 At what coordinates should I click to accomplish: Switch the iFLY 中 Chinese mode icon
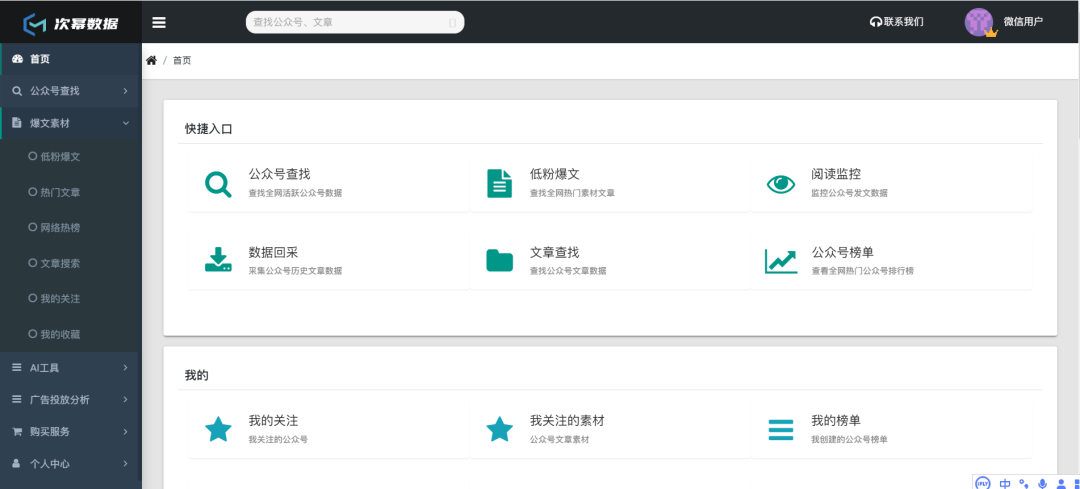coord(1005,483)
